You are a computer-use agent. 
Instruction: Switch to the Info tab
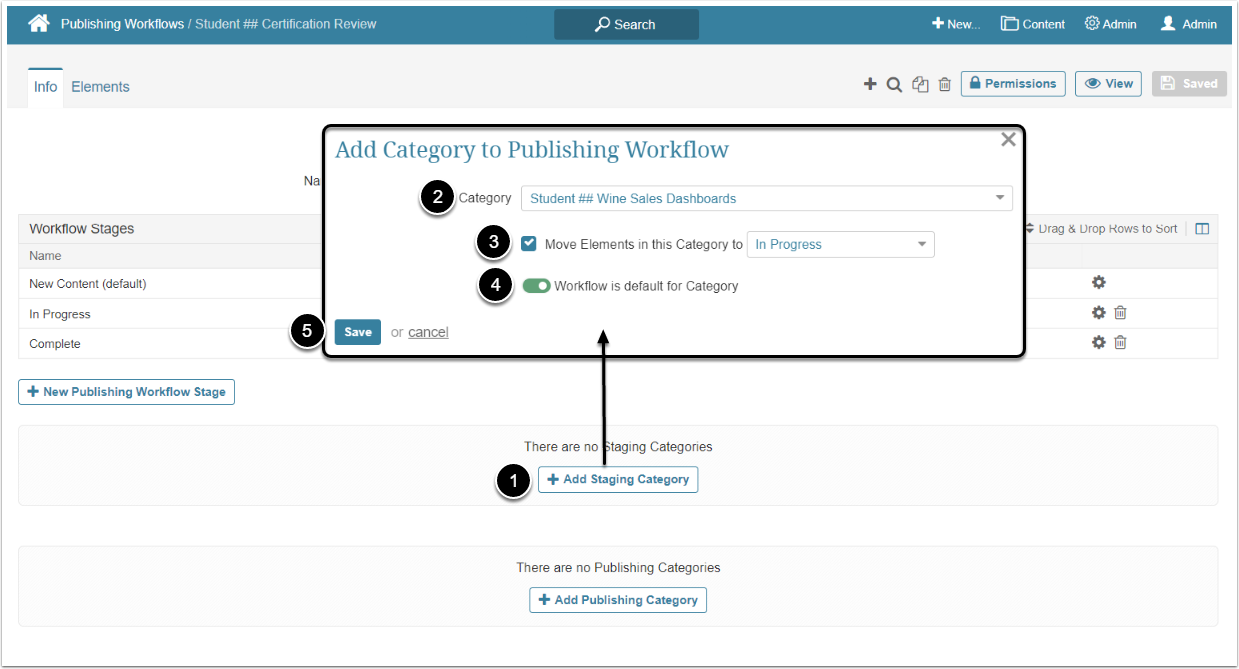click(46, 87)
